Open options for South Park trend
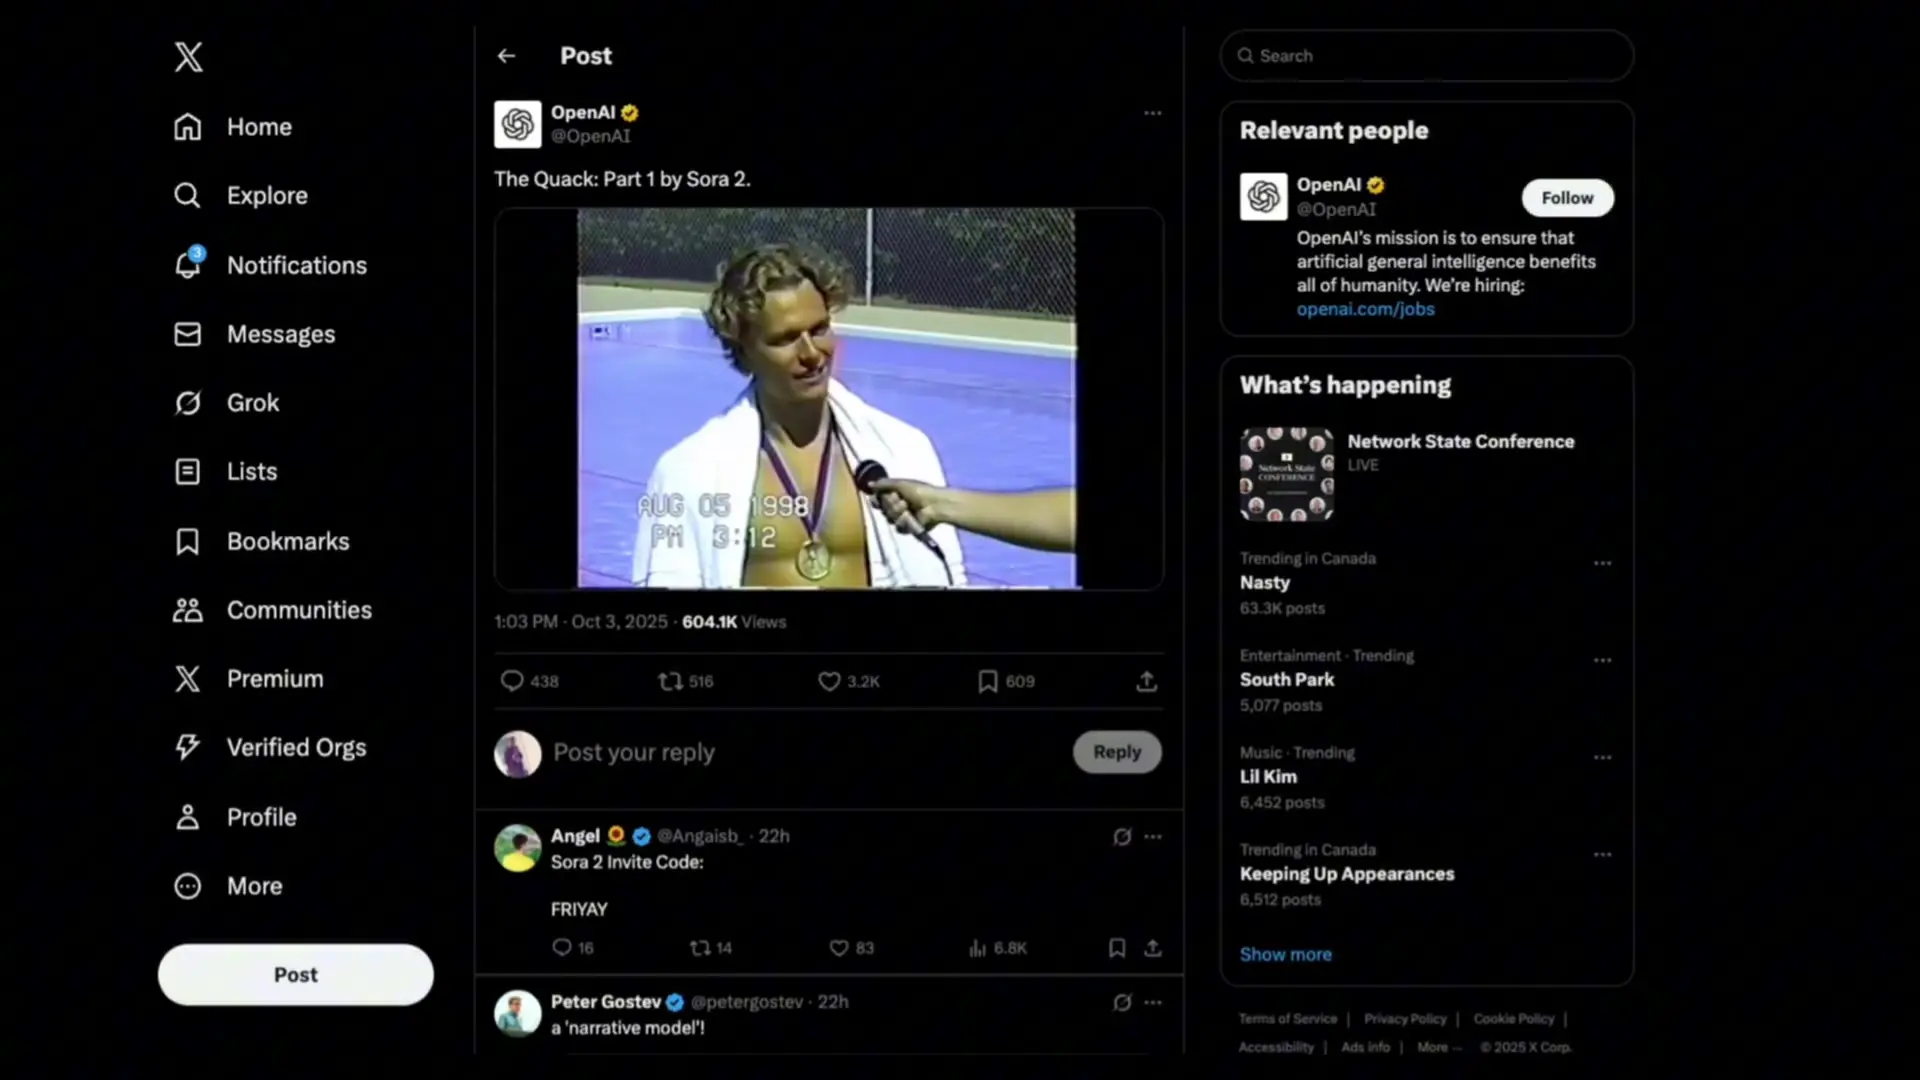 (1602, 660)
